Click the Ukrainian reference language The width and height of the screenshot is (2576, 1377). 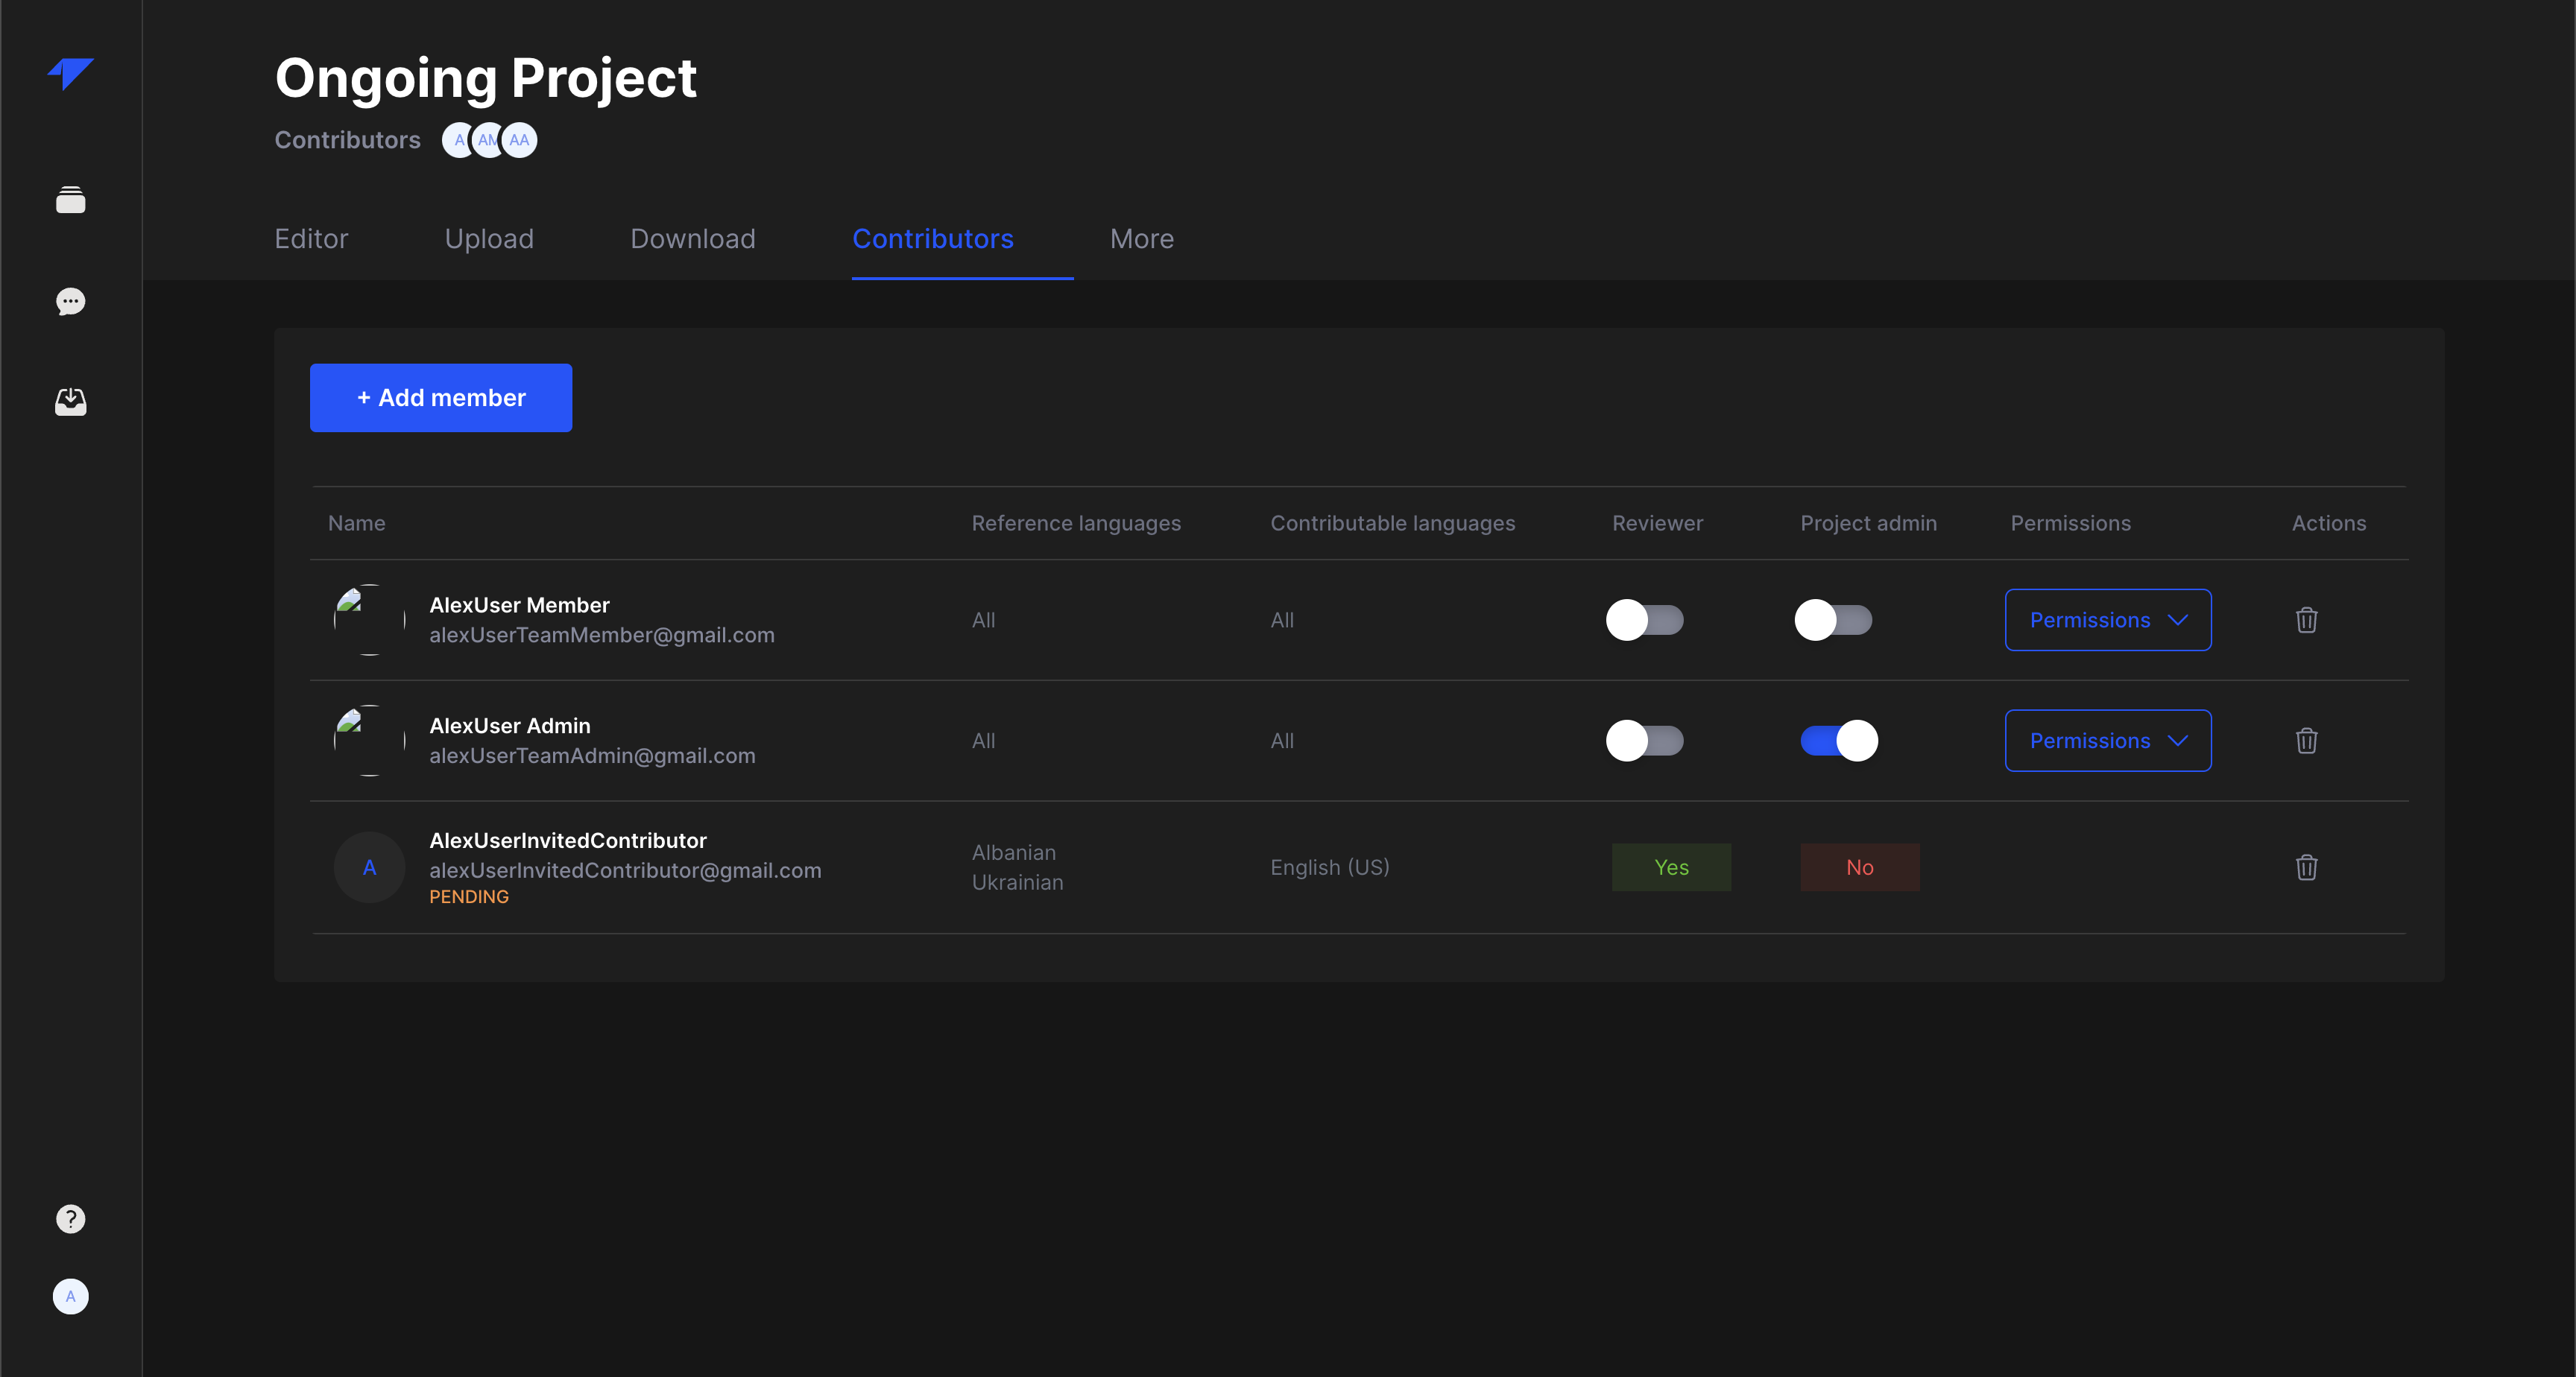coord(1018,882)
